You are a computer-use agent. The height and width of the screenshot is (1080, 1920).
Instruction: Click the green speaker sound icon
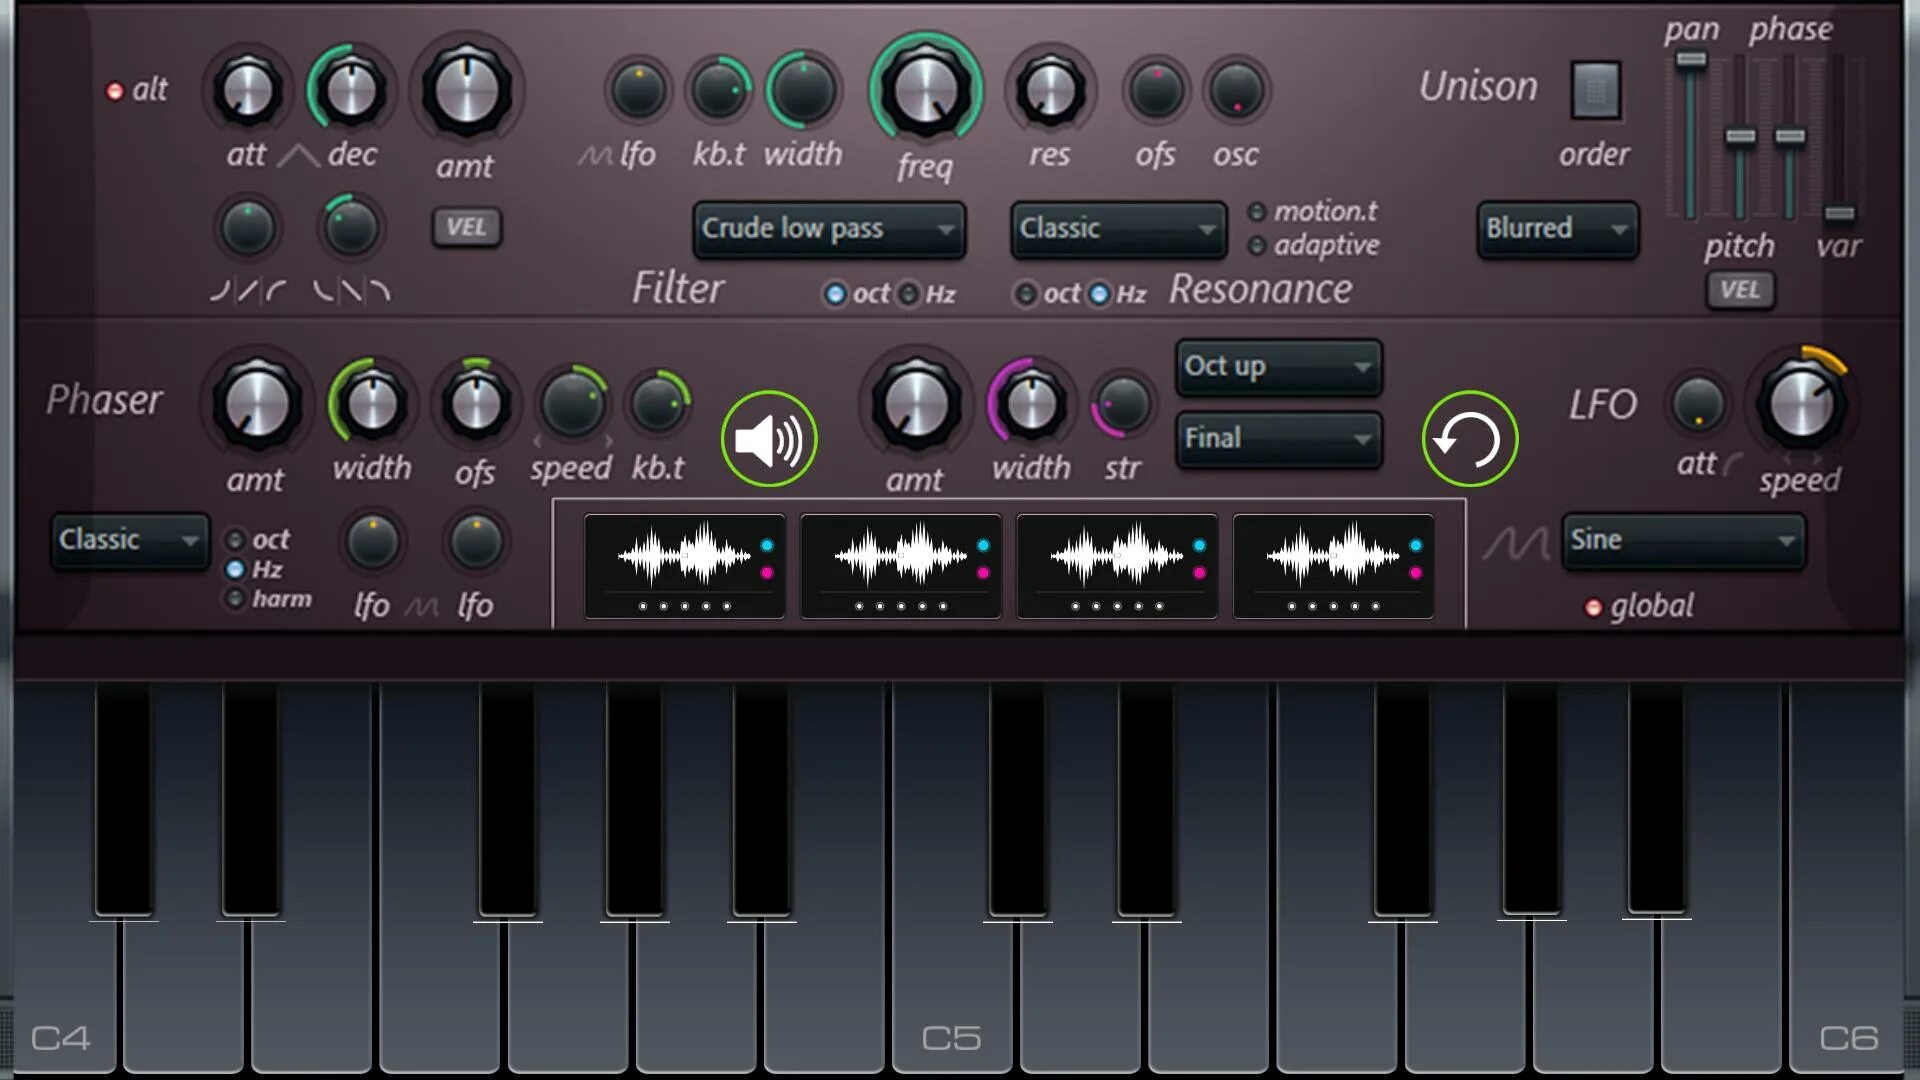[x=768, y=439]
